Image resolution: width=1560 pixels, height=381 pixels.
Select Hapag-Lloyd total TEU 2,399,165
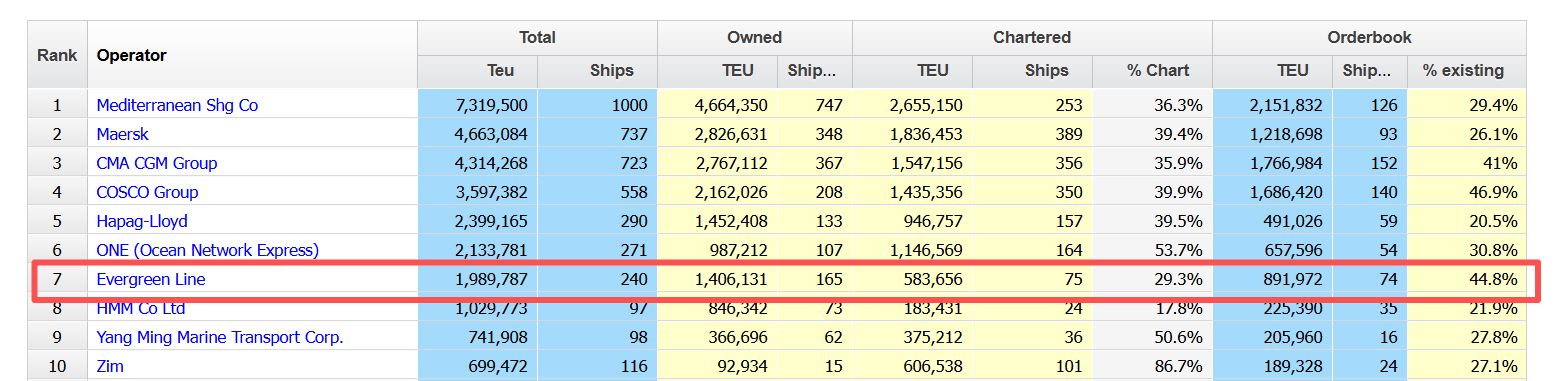[x=477, y=221]
